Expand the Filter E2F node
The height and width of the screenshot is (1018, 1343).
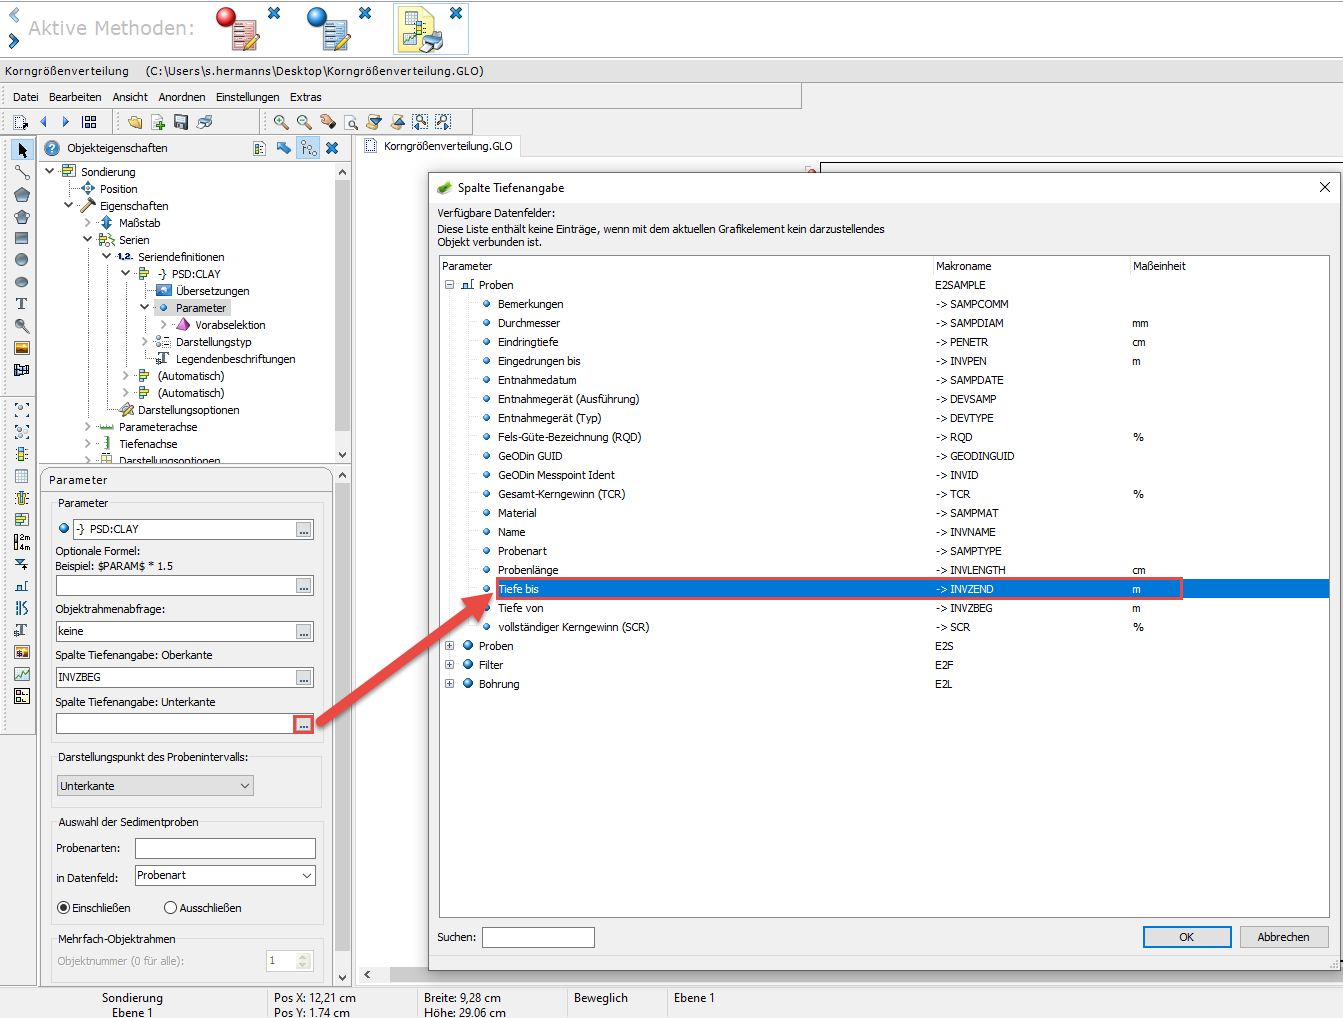450,665
